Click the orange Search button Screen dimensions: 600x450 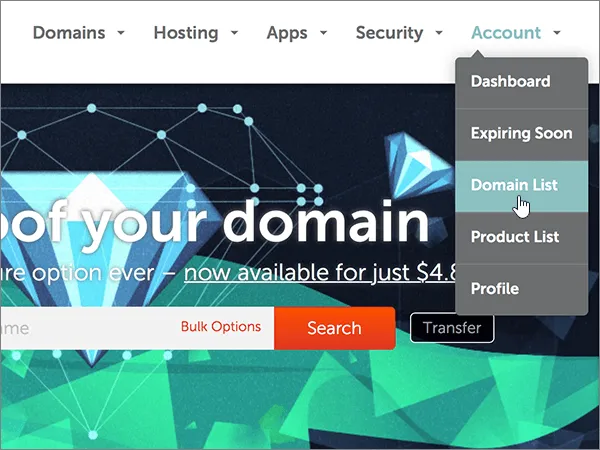(334, 328)
